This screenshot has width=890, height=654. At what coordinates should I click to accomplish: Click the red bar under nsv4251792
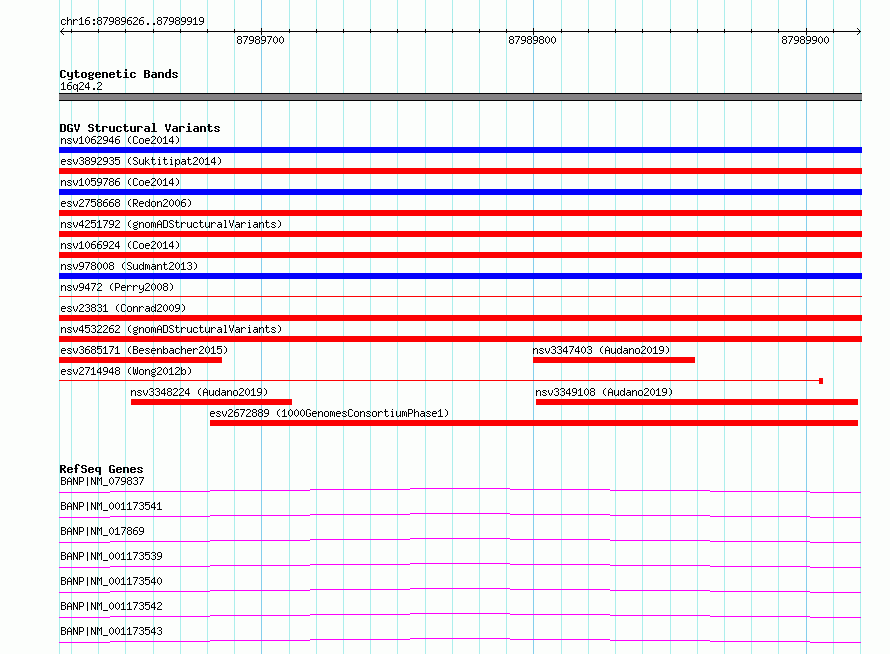[460, 234]
